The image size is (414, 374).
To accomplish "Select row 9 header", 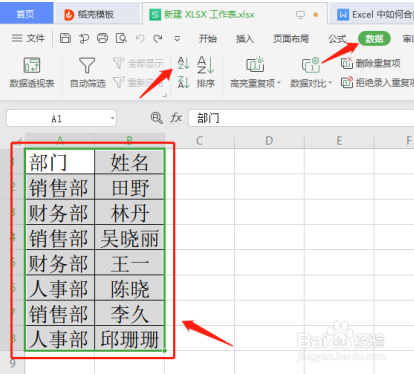I will (13, 363).
